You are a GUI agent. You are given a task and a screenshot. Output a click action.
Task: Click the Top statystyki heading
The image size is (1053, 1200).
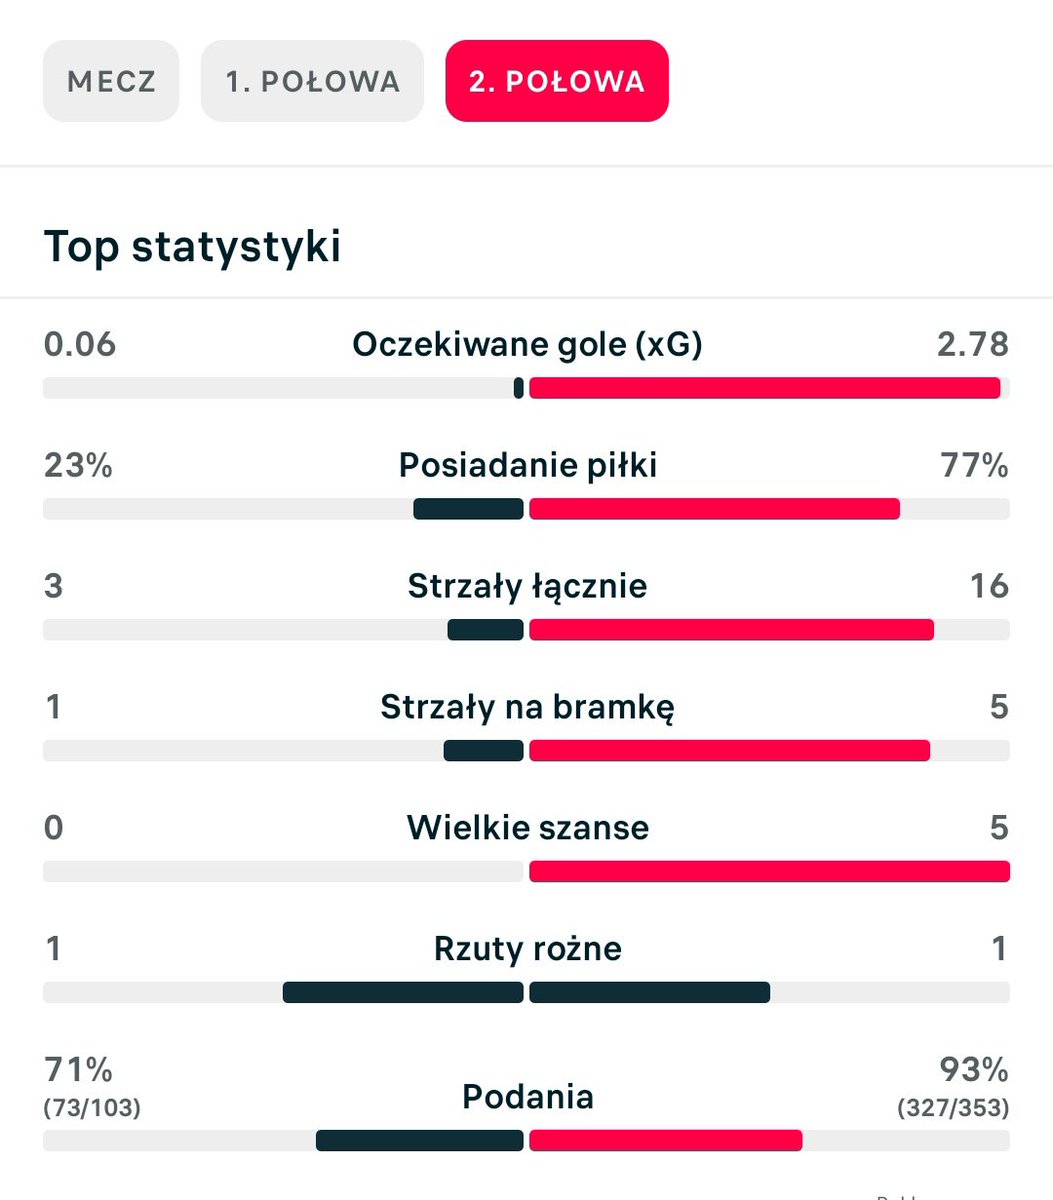[x=192, y=246]
